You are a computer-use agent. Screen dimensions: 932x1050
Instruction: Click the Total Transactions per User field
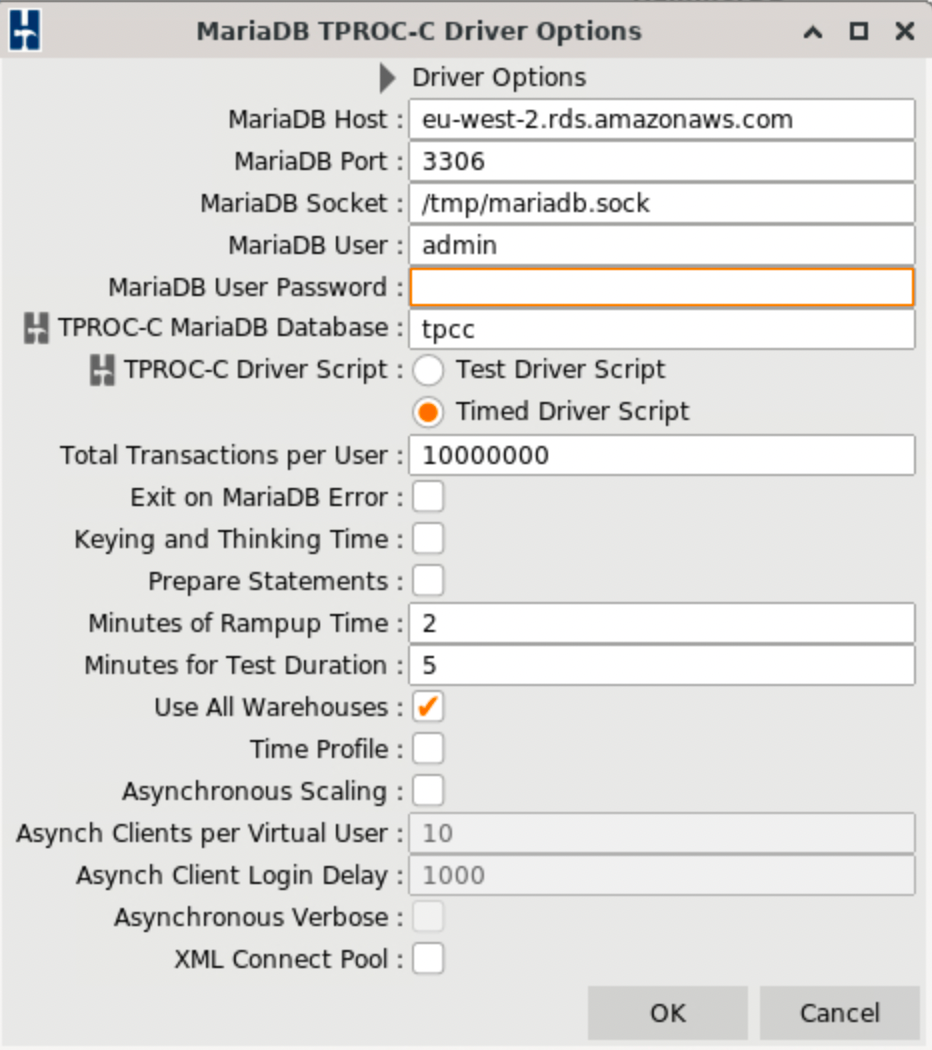[662, 455]
